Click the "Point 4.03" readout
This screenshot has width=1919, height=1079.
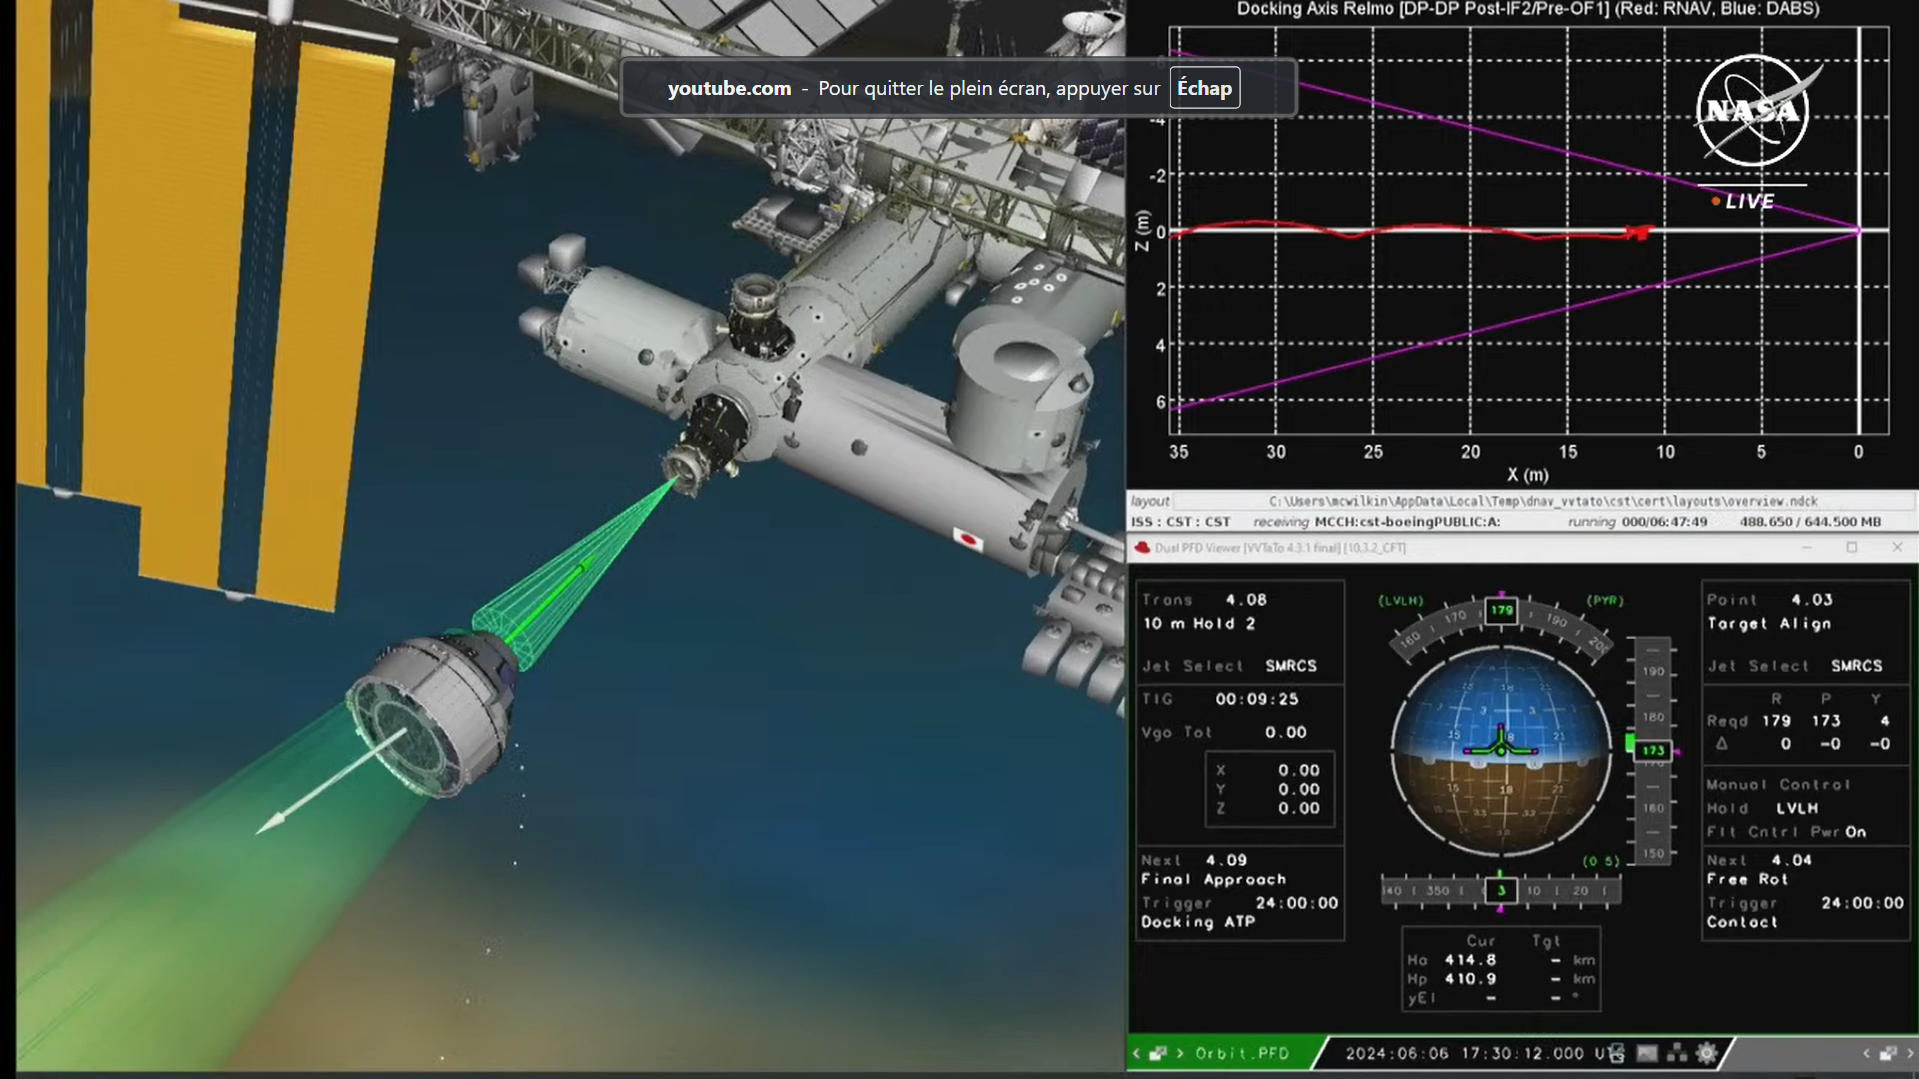1770,600
